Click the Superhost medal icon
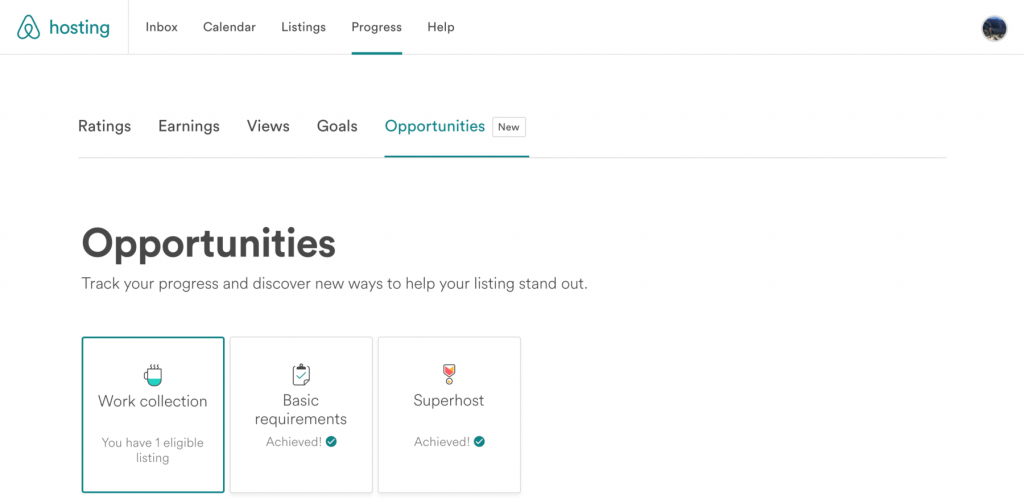The height and width of the screenshot is (499, 1024). pyautogui.click(x=449, y=374)
